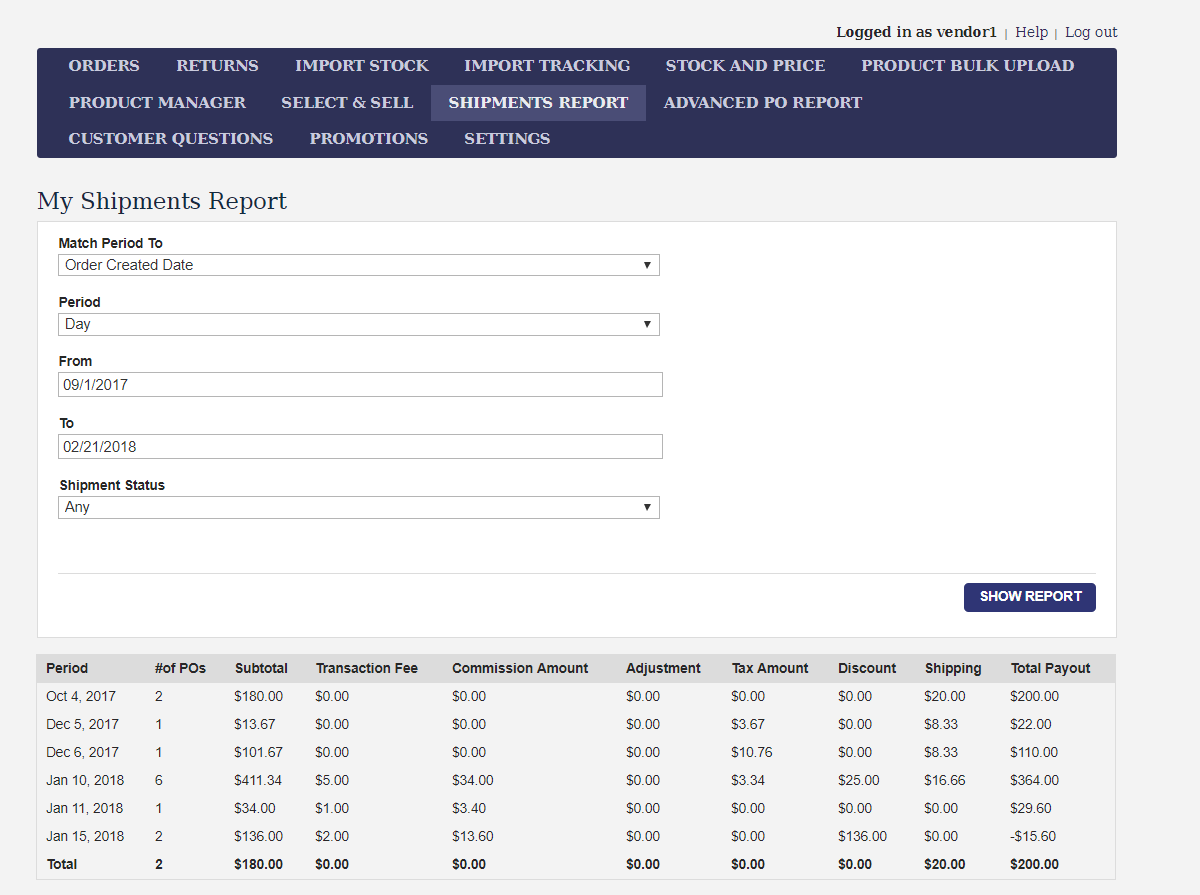The height and width of the screenshot is (895, 1200).
Task: Click the Commission Amount column header
Action: [x=520, y=668]
